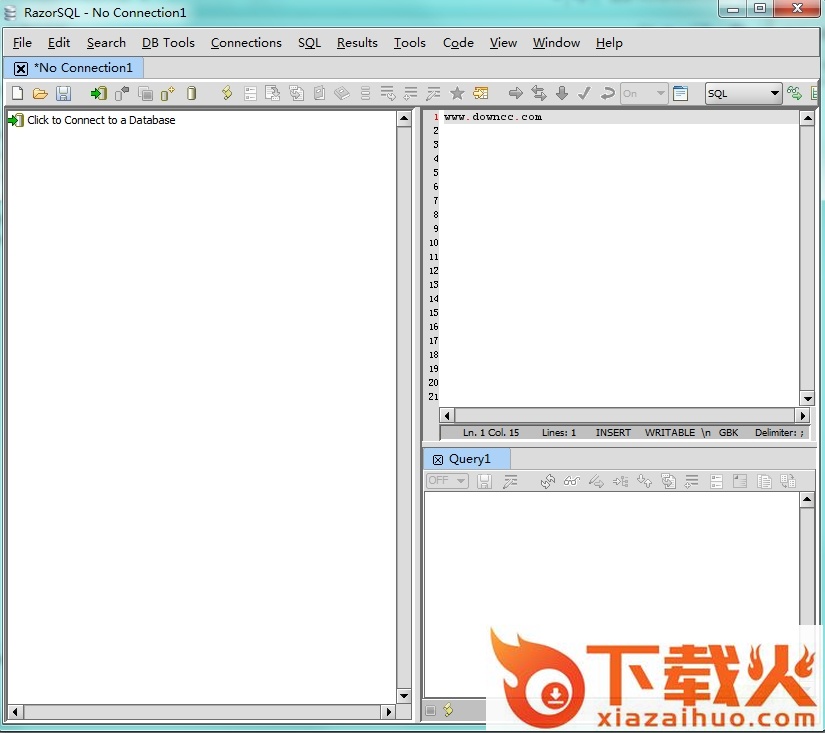
Task: Open the Connections menu
Action: click(246, 42)
